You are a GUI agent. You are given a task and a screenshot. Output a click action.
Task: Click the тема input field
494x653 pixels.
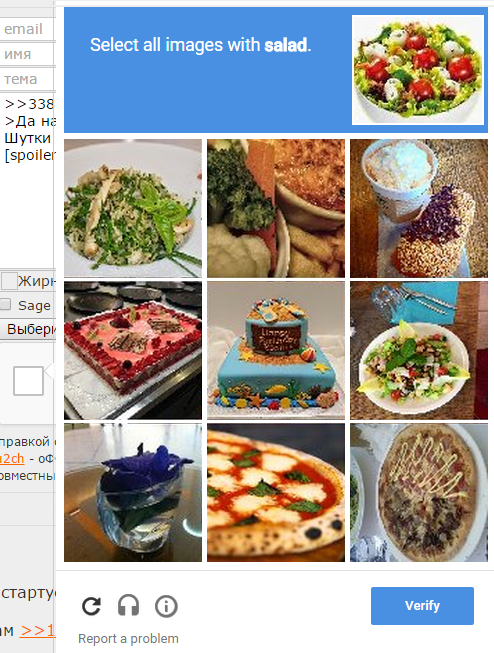(27, 79)
